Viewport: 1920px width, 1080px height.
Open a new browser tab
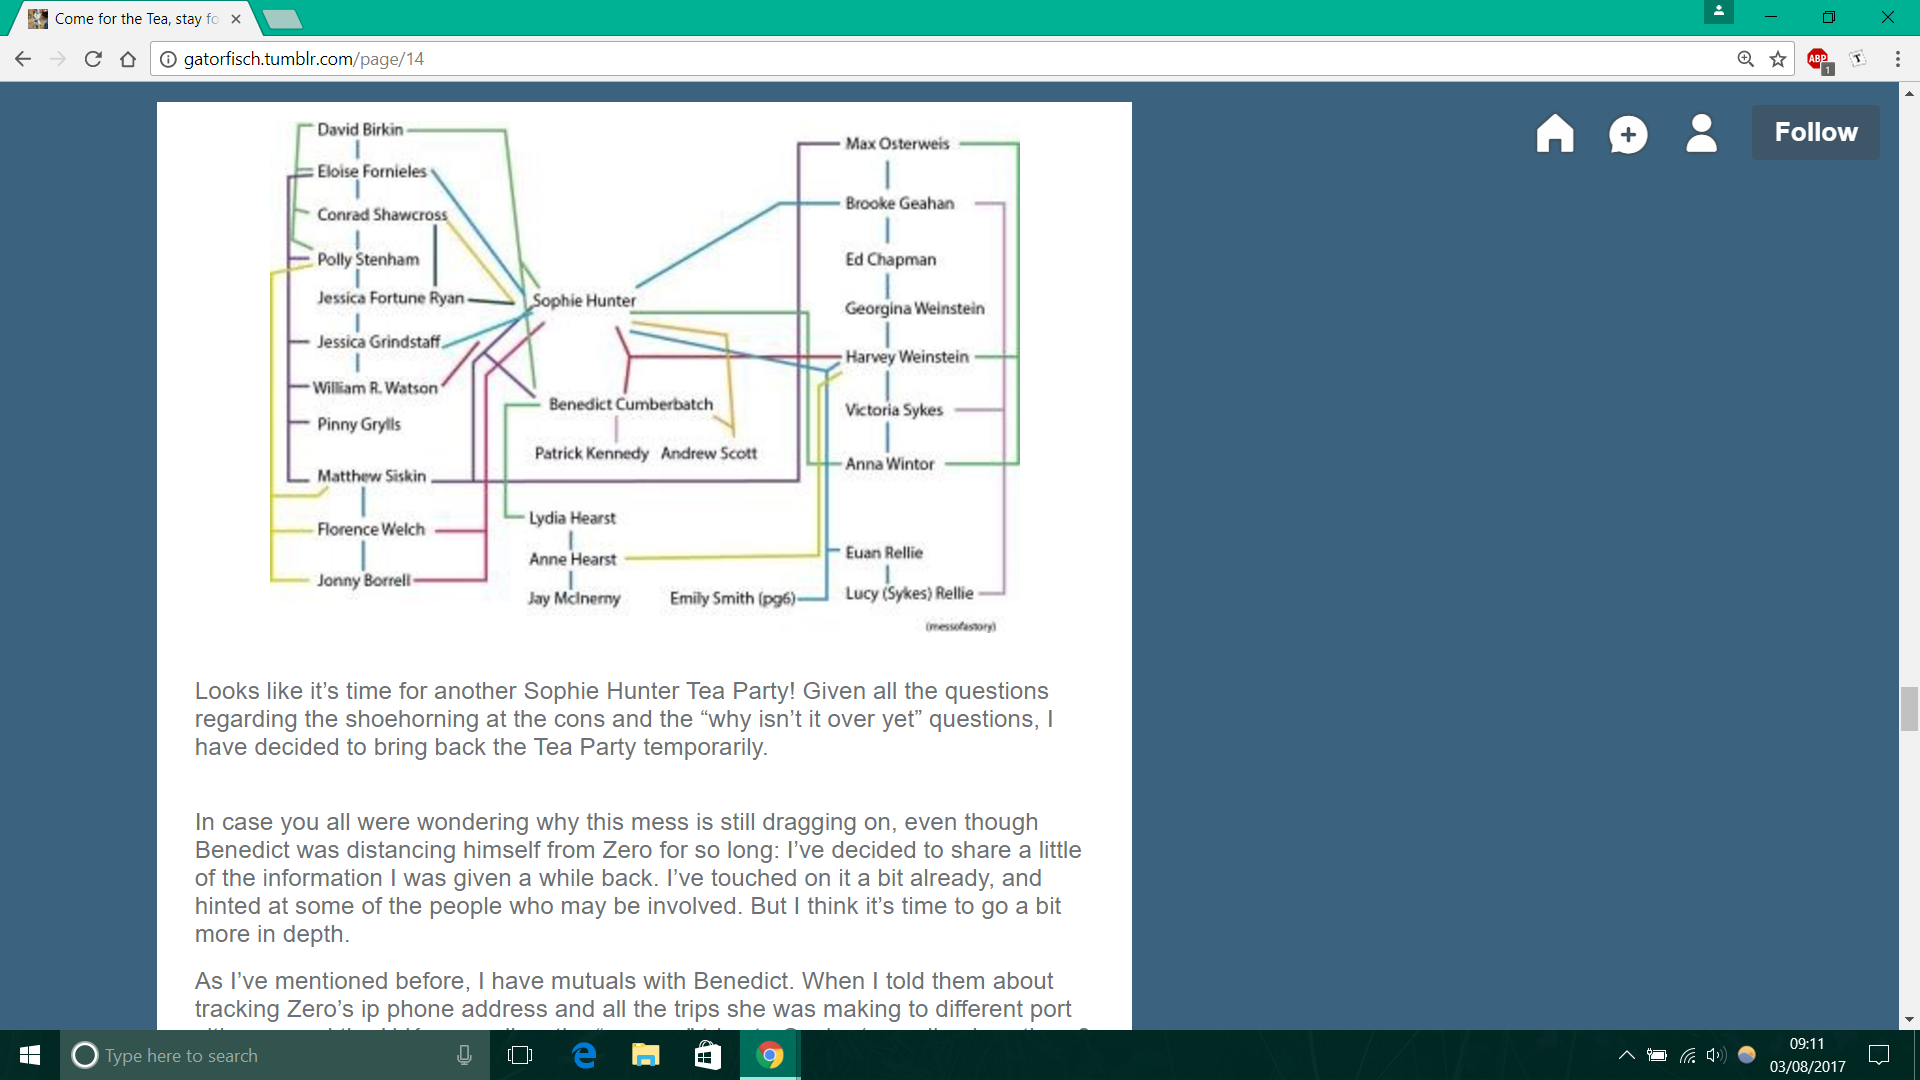(283, 19)
